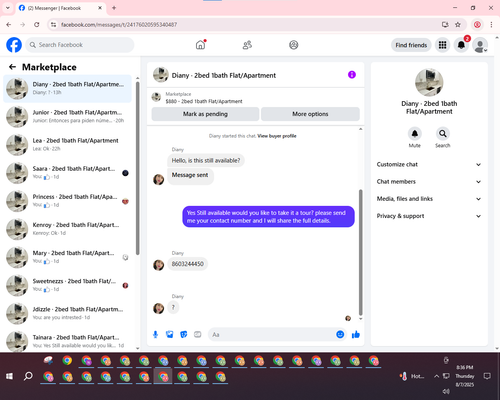Open the Friends icon in top navigation
This screenshot has height=400, width=500.
tap(247, 45)
